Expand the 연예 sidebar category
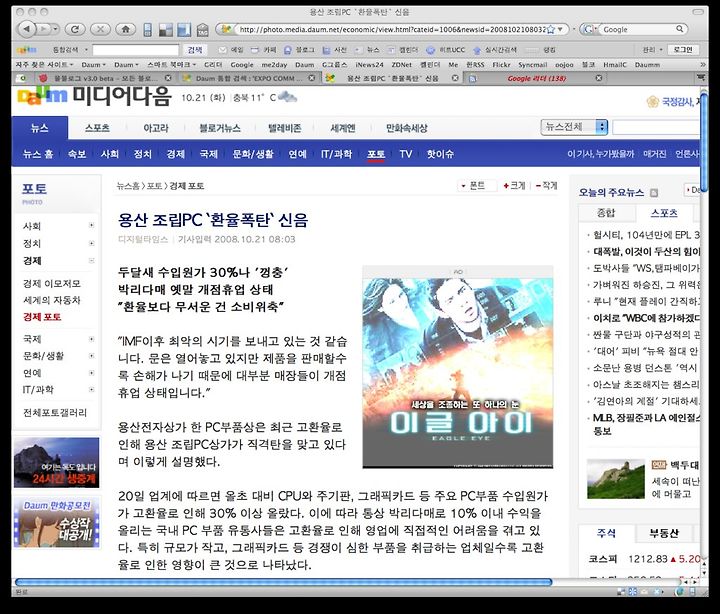Viewport: 720px width, 614px height. pyautogui.click(x=91, y=372)
